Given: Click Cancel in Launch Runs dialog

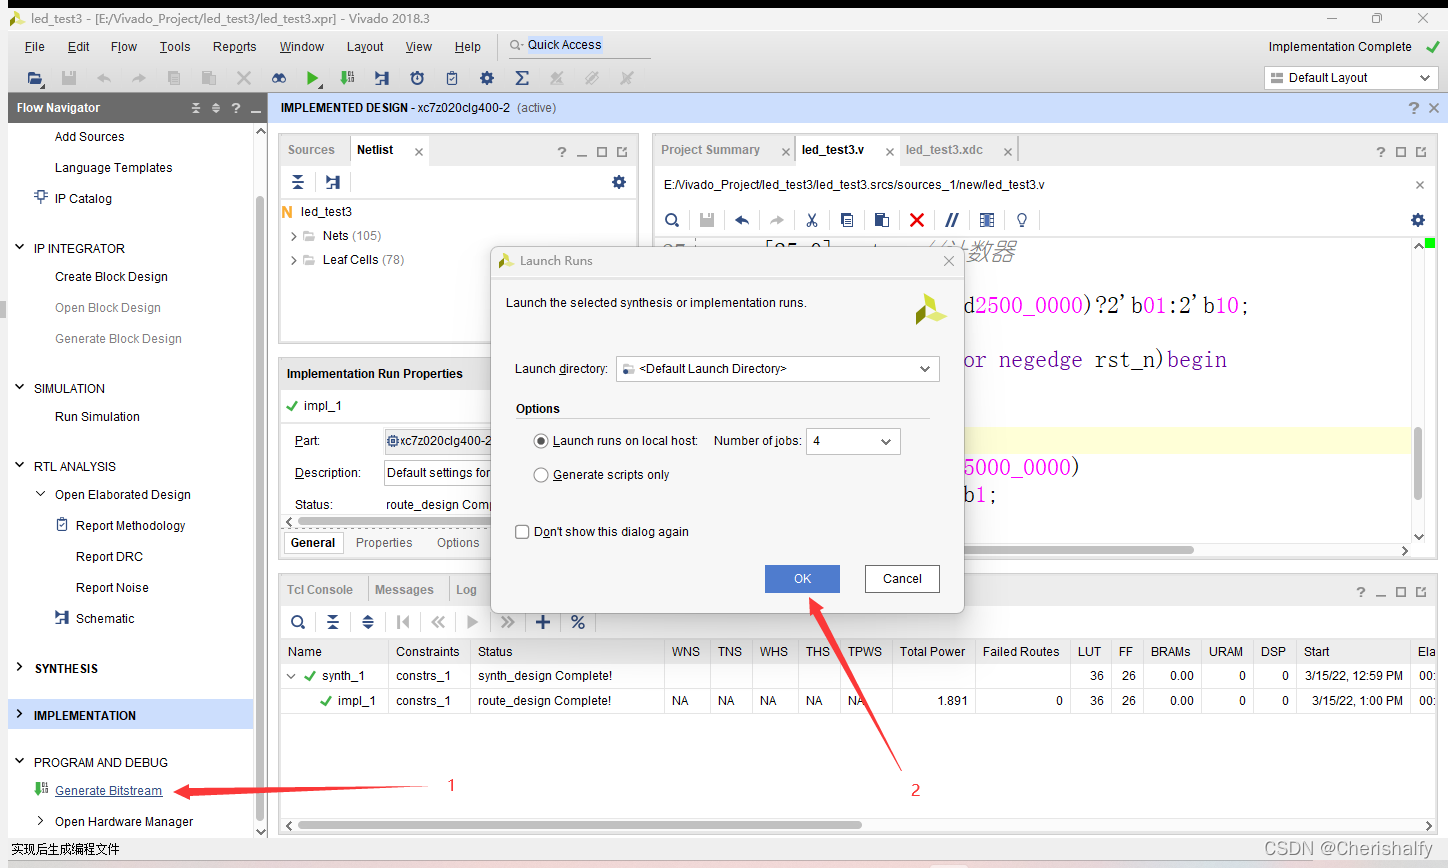Looking at the screenshot, I should pyautogui.click(x=902, y=579).
